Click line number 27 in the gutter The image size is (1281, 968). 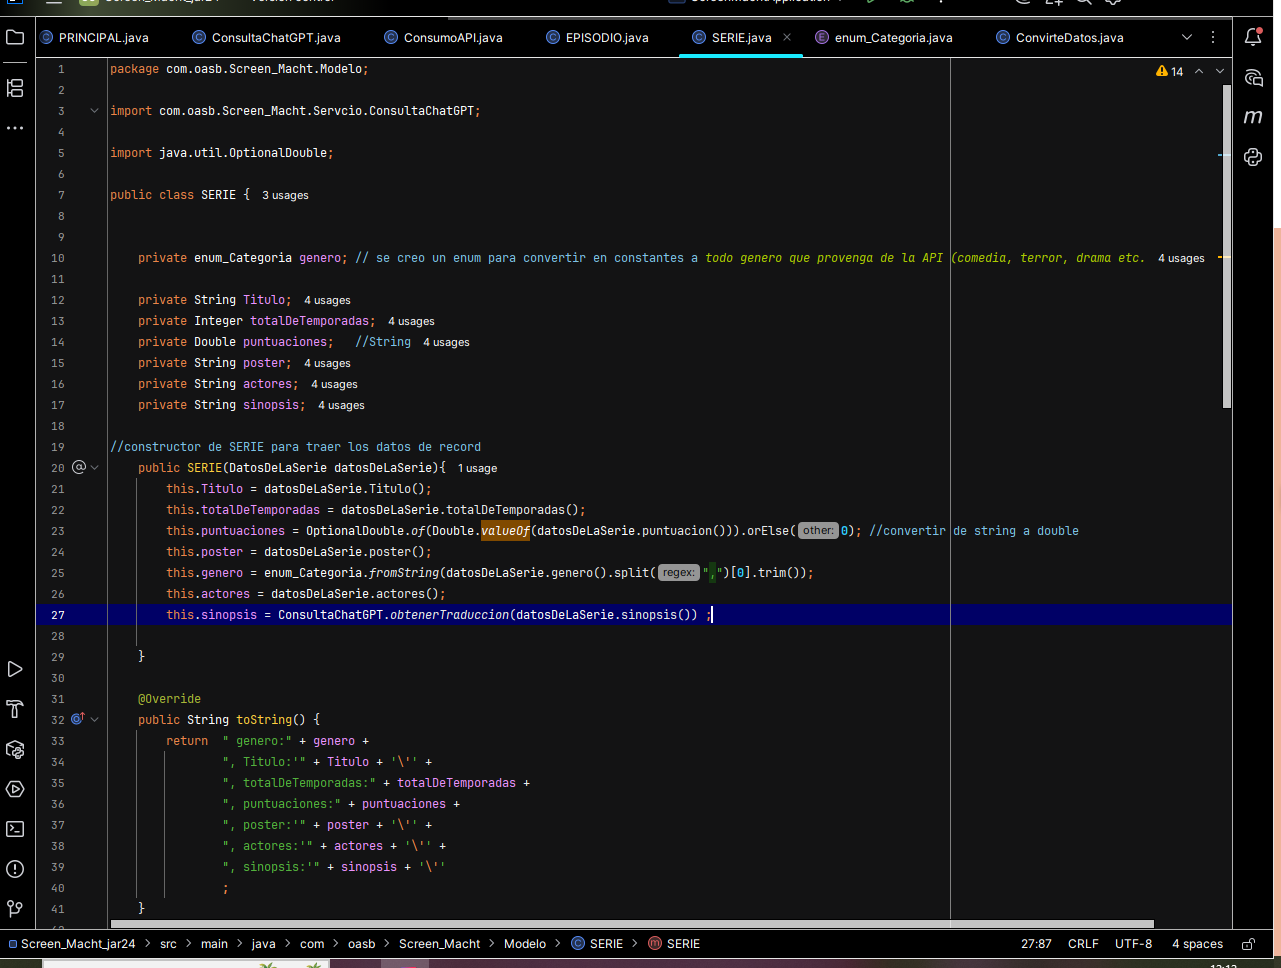point(58,615)
